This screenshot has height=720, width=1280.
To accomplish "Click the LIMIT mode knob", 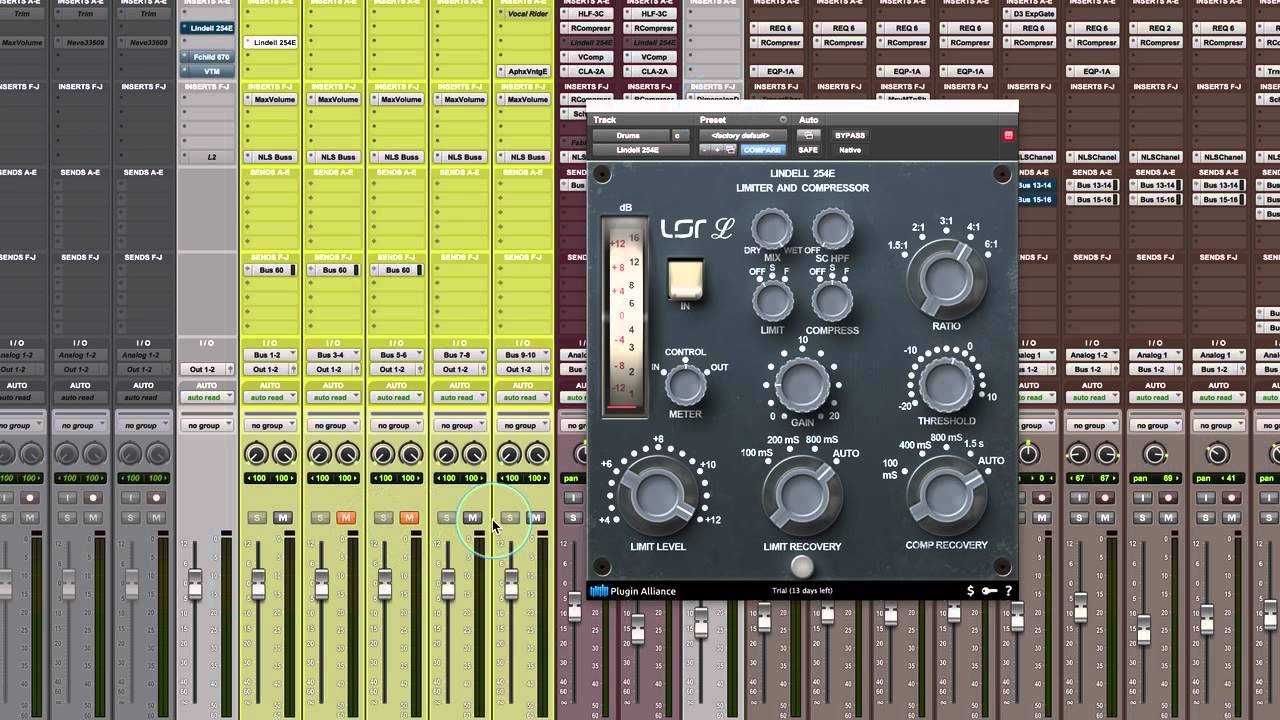I will click(x=772, y=301).
